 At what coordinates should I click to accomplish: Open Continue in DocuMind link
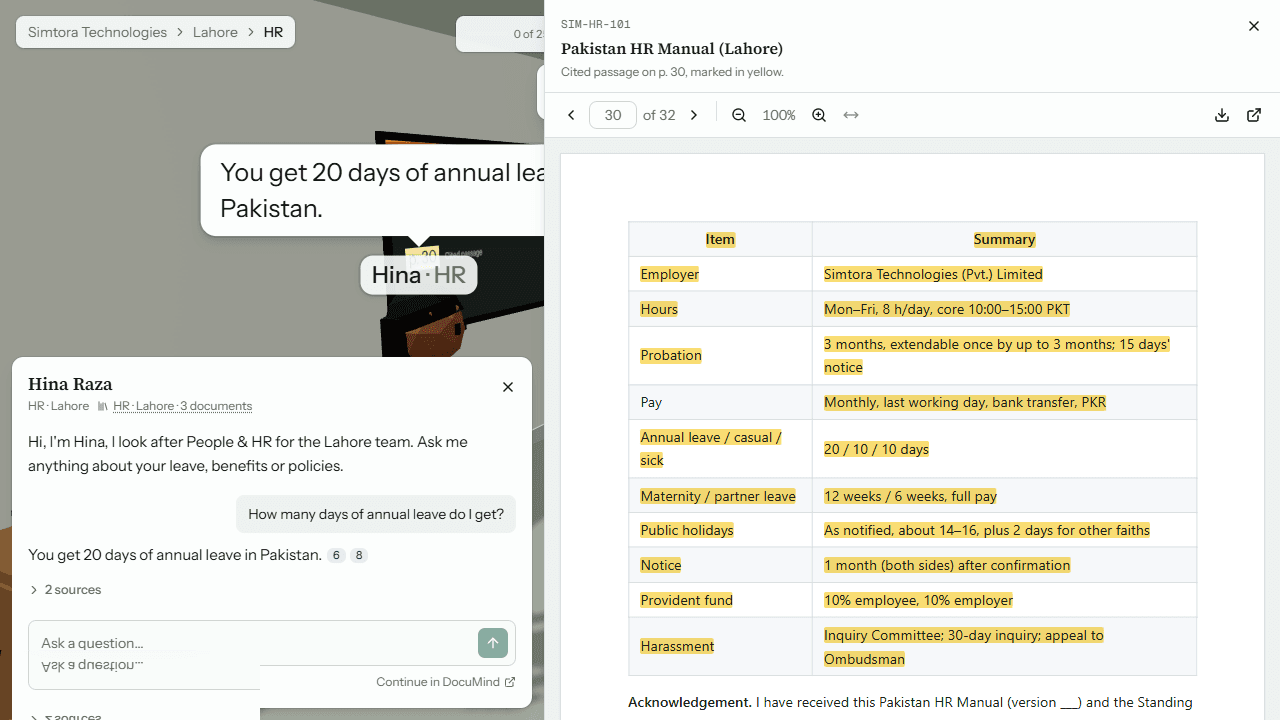[x=446, y=682]
